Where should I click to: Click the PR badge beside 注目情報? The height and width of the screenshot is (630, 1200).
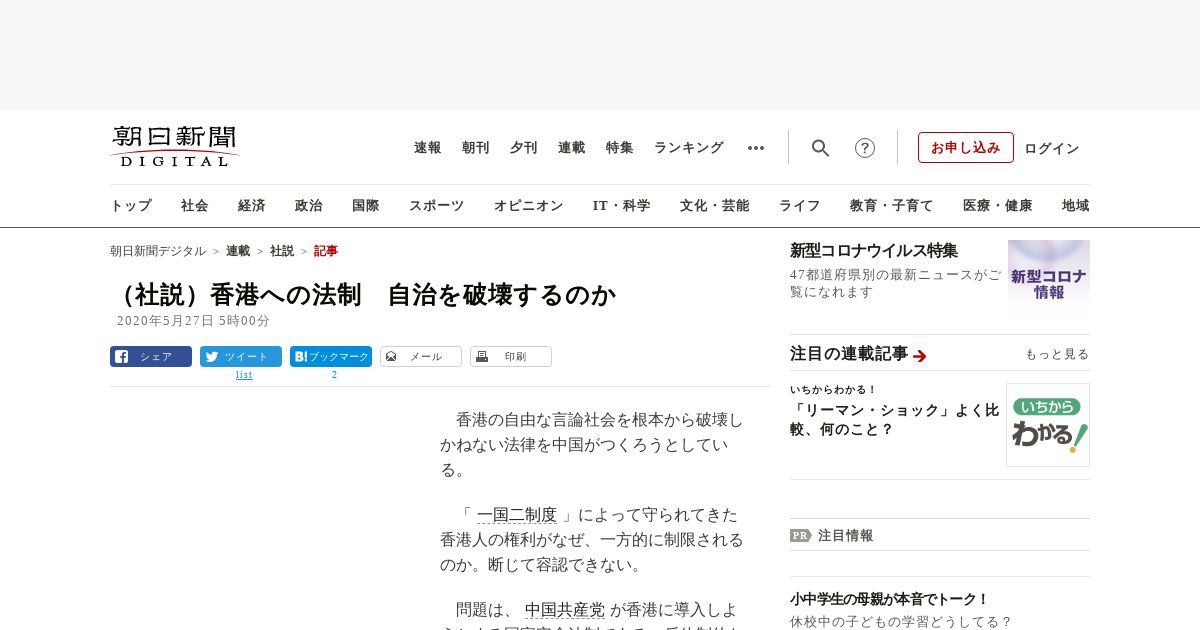(x=801, y=535)
